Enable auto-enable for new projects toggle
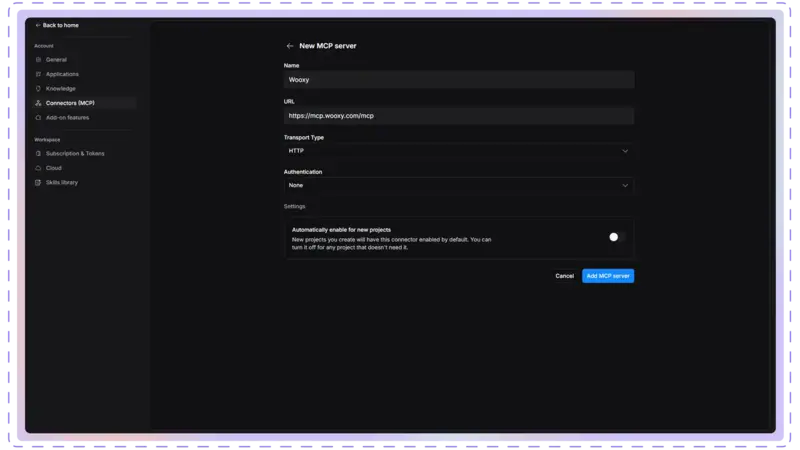Screen dimensions: 800x450 click(x=616, y=237)
